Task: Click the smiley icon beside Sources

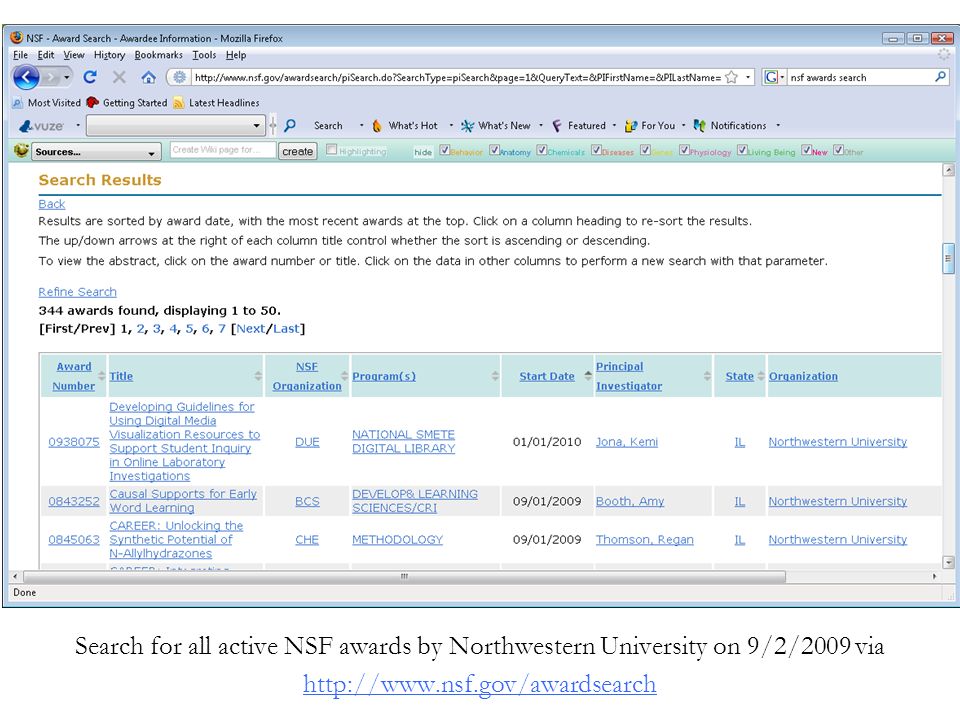Action: [21, 150]
